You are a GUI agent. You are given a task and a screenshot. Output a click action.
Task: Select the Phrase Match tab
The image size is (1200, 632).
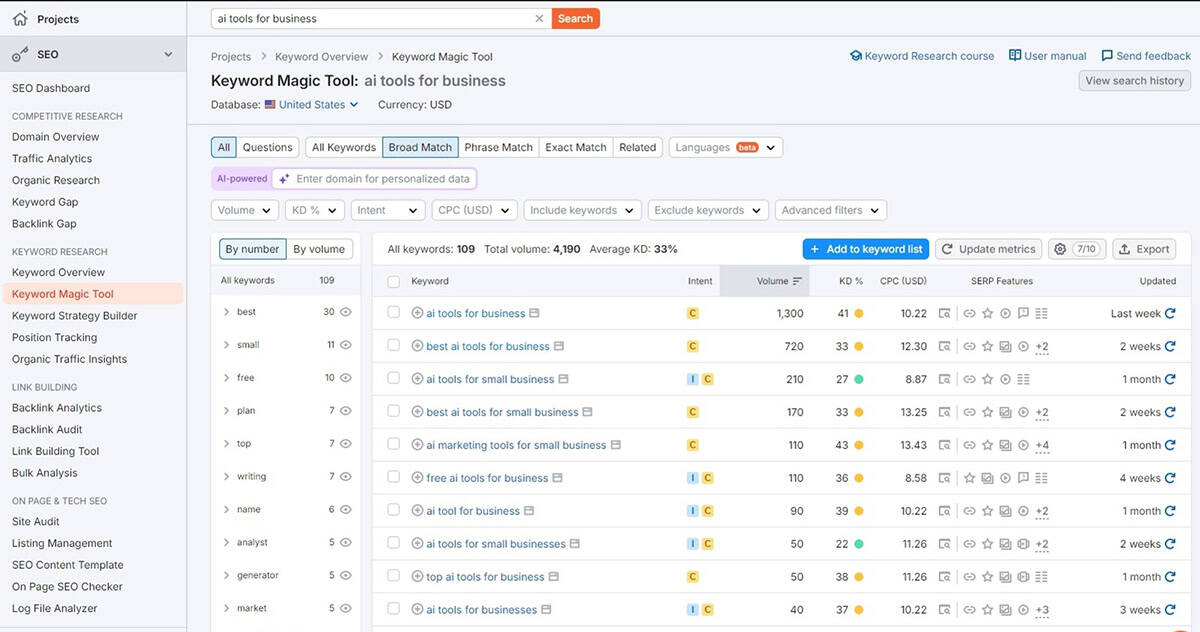[x=498, y=147]
